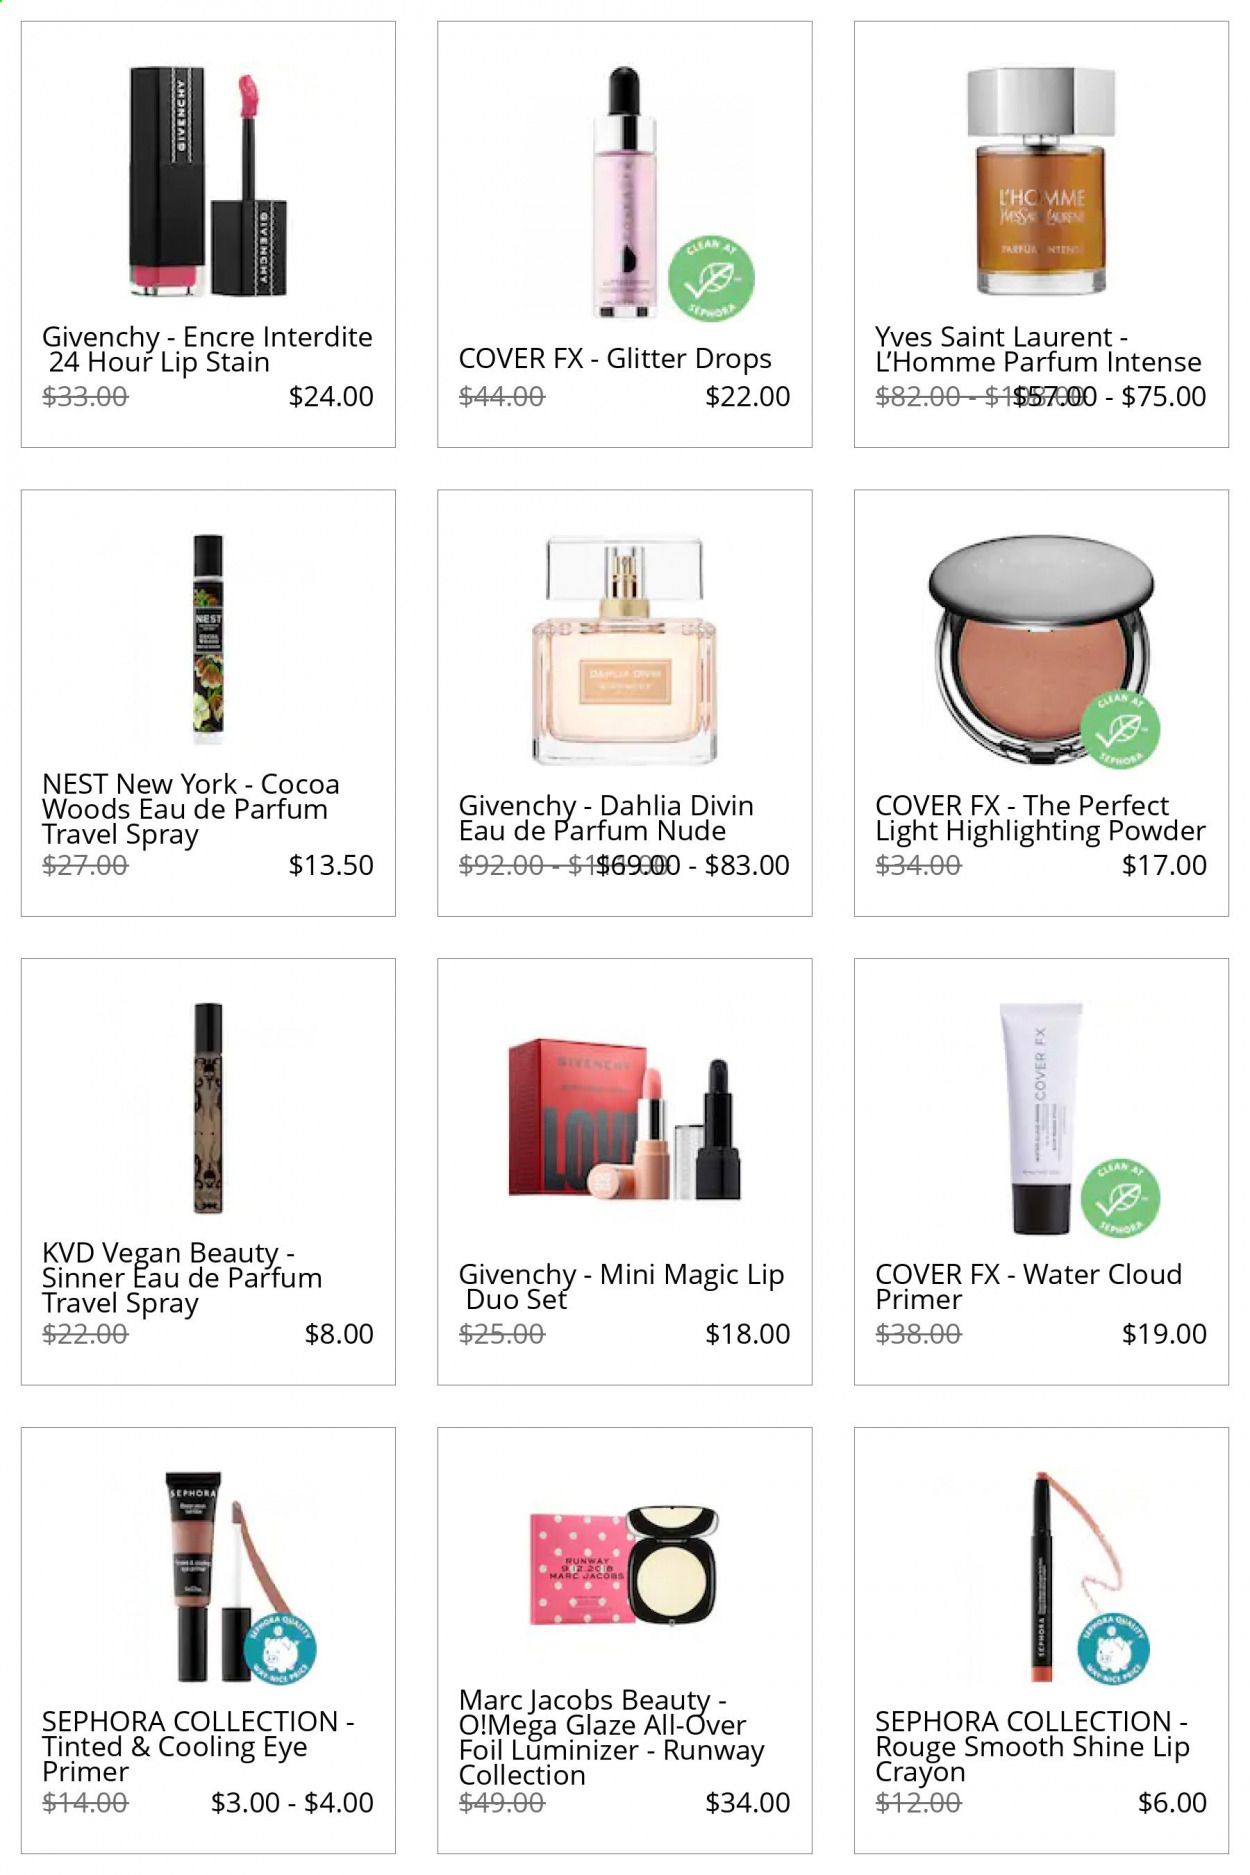Open the KVD Sinner travel spray image
The height and width of the screenshot is (1875, 1250).
coord(208,1108)
